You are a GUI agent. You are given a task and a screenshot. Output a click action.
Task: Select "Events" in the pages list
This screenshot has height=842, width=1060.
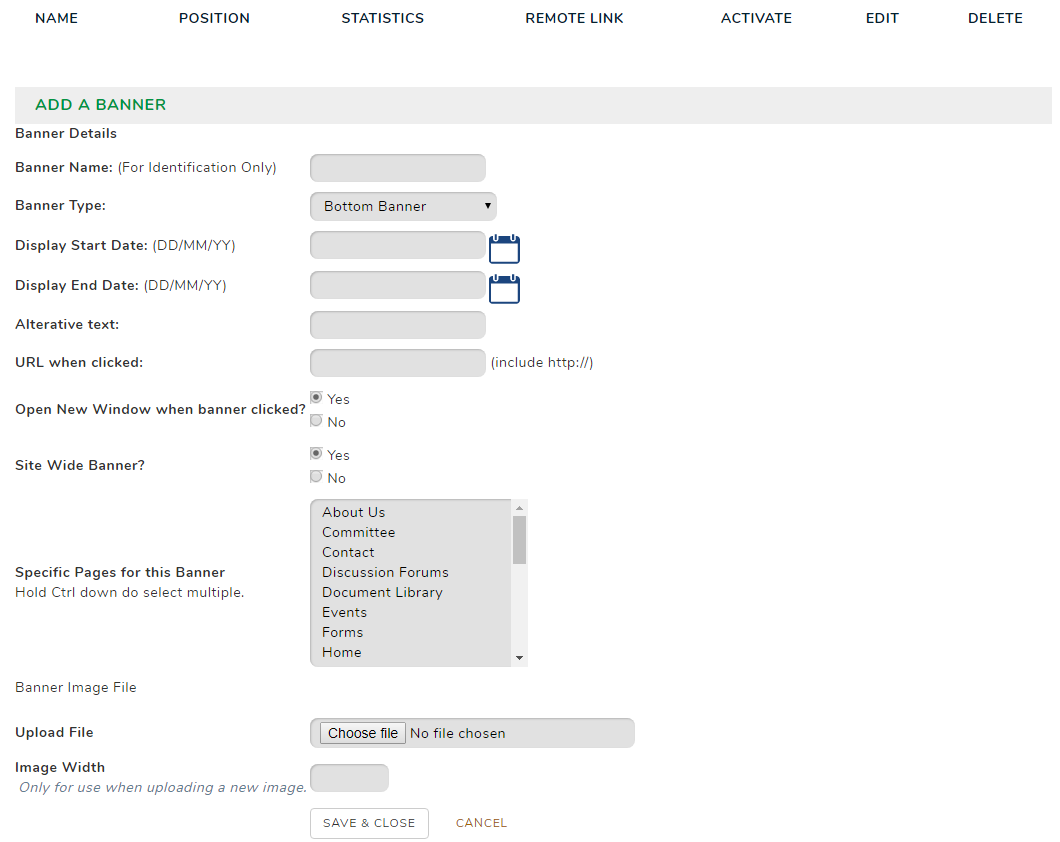click(x=344, y=612)
